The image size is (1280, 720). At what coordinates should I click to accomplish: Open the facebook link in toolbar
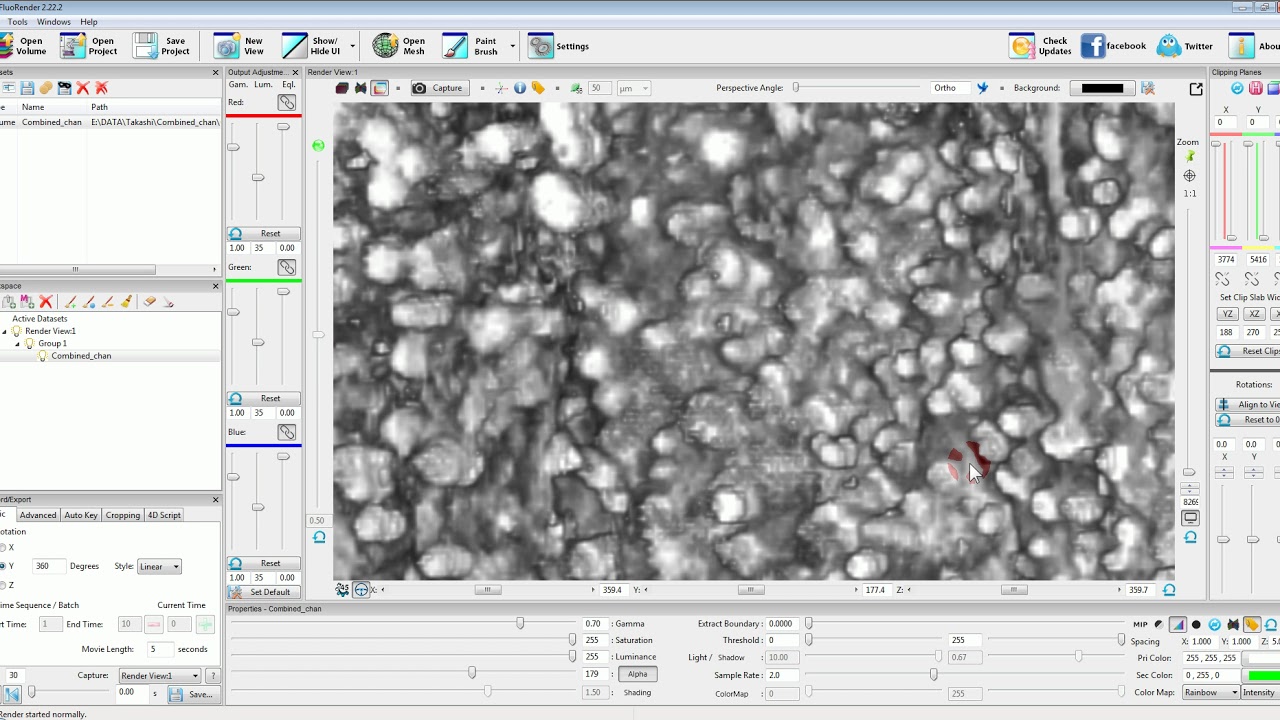(x=1113, y=46)
